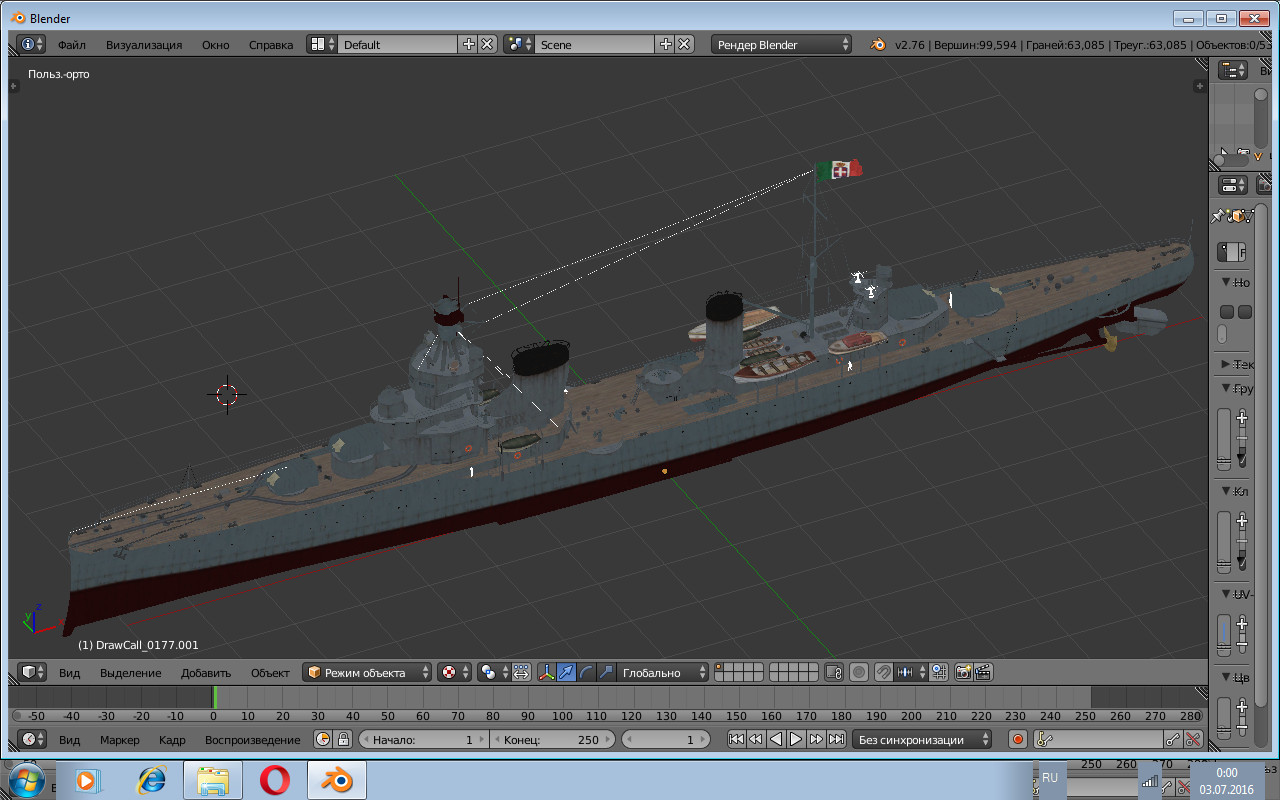Toggle the 3D manipulator axes icon
Screen dimensions: 1280x800
point(547,672)
